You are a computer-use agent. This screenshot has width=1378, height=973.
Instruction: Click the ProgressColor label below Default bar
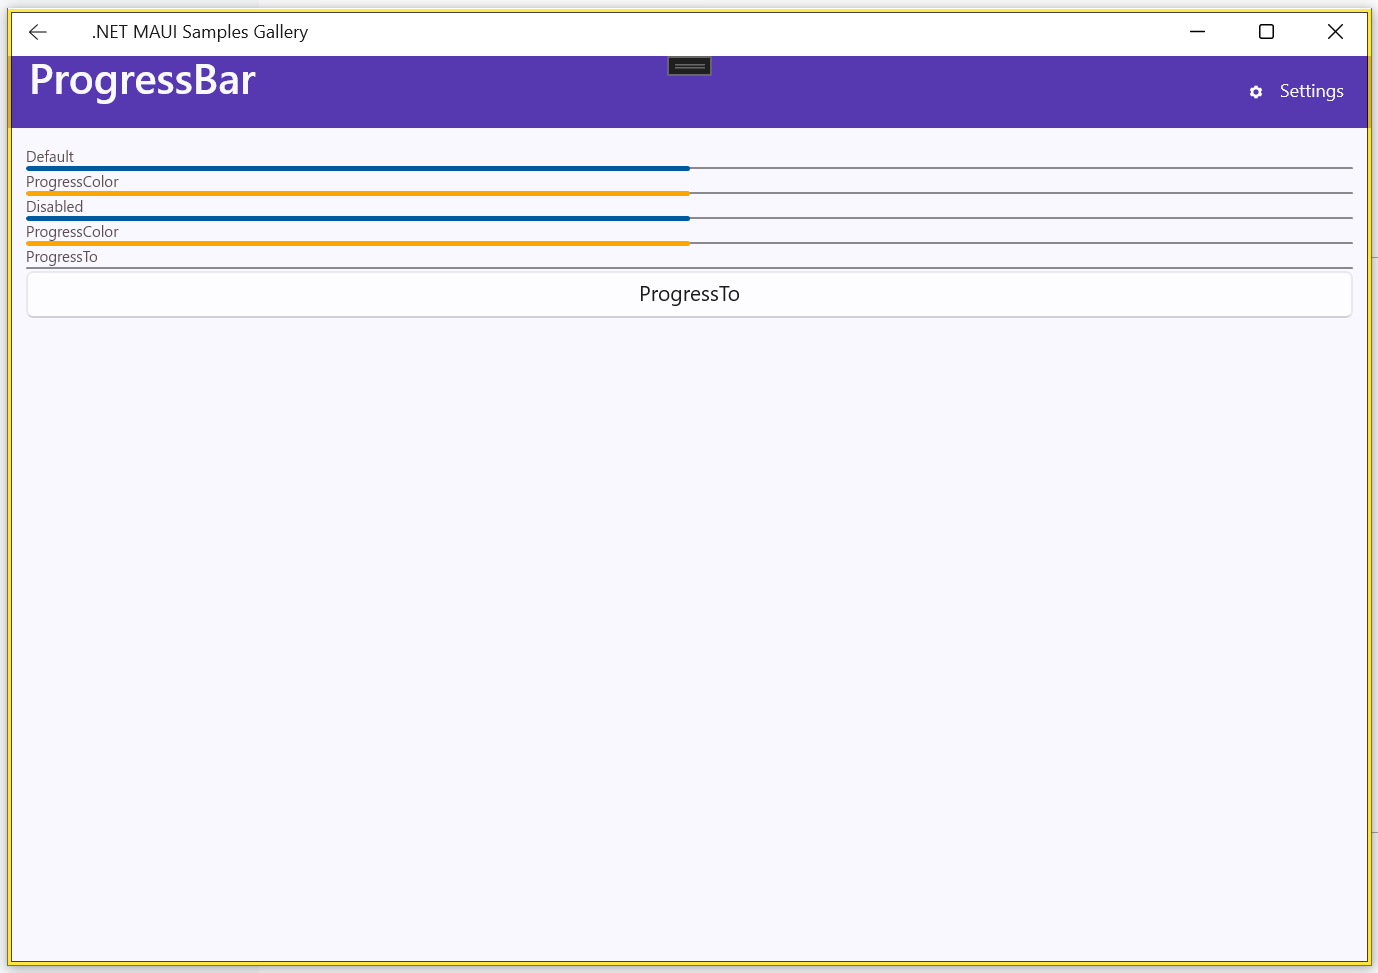point(72,182)
